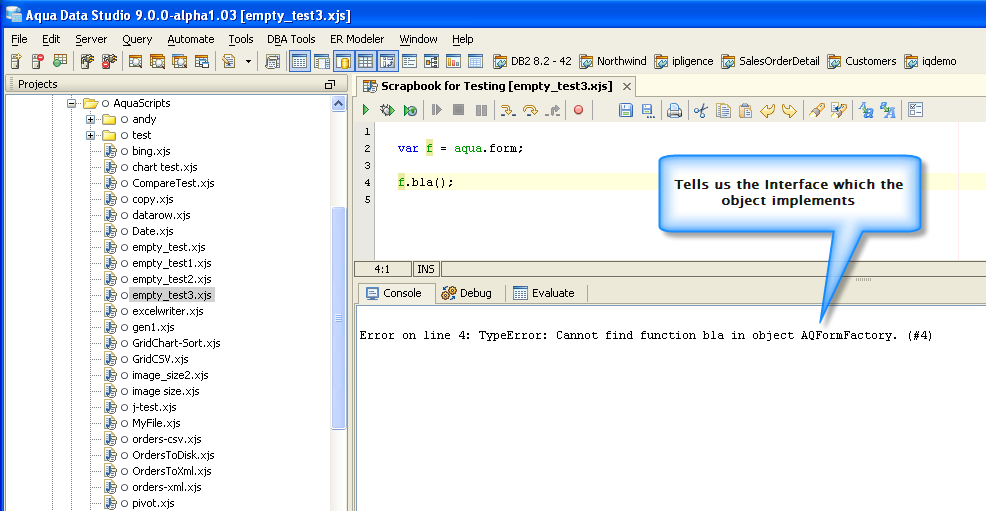The image size is (986, 511).
Task: Select GridChart-Sort.xjs file
Action: [176, 343]
